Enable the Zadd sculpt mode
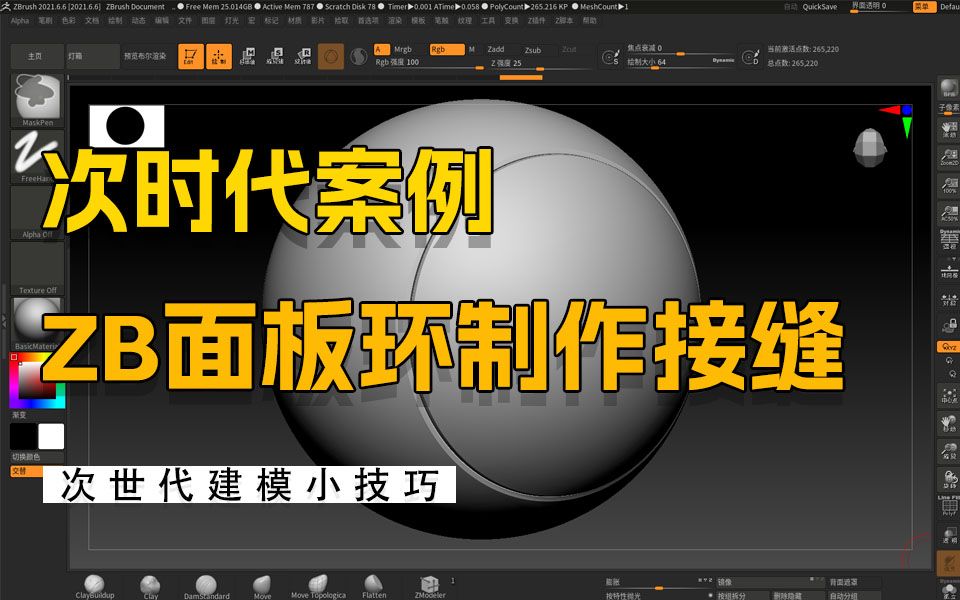 click(496, 49)
